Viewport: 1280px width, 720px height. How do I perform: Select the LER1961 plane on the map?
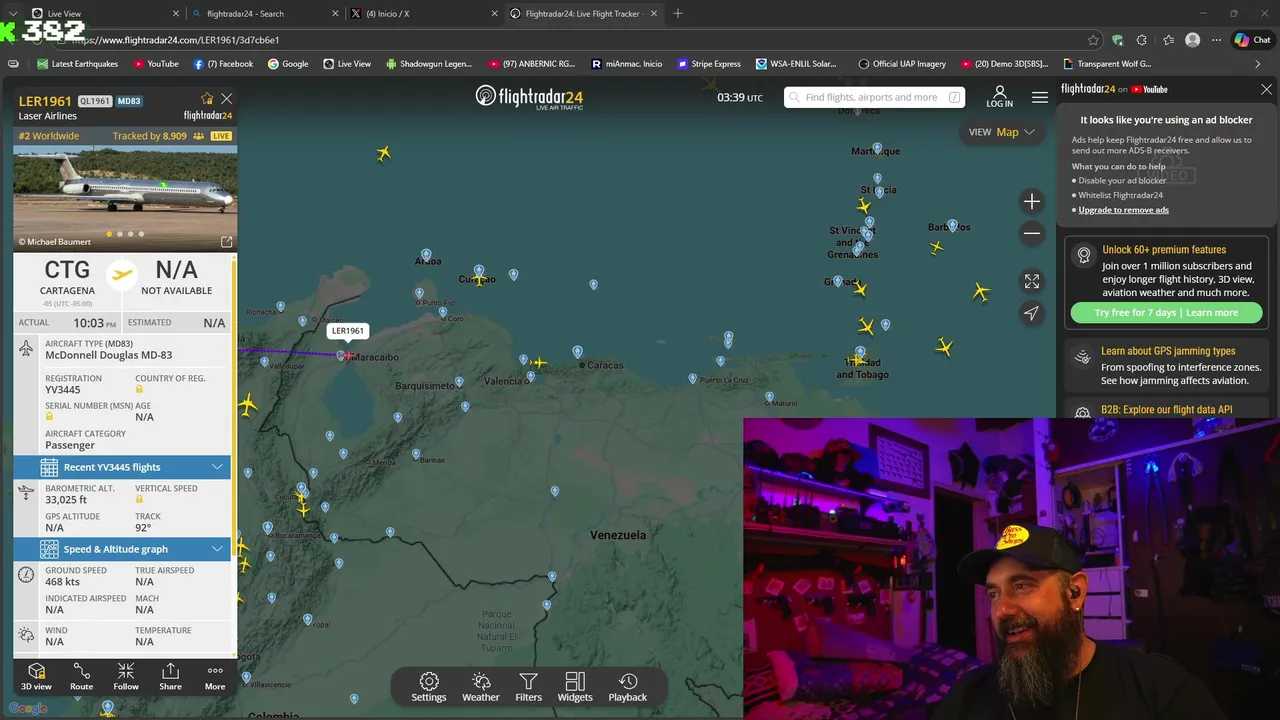click(x=348, y=355)
